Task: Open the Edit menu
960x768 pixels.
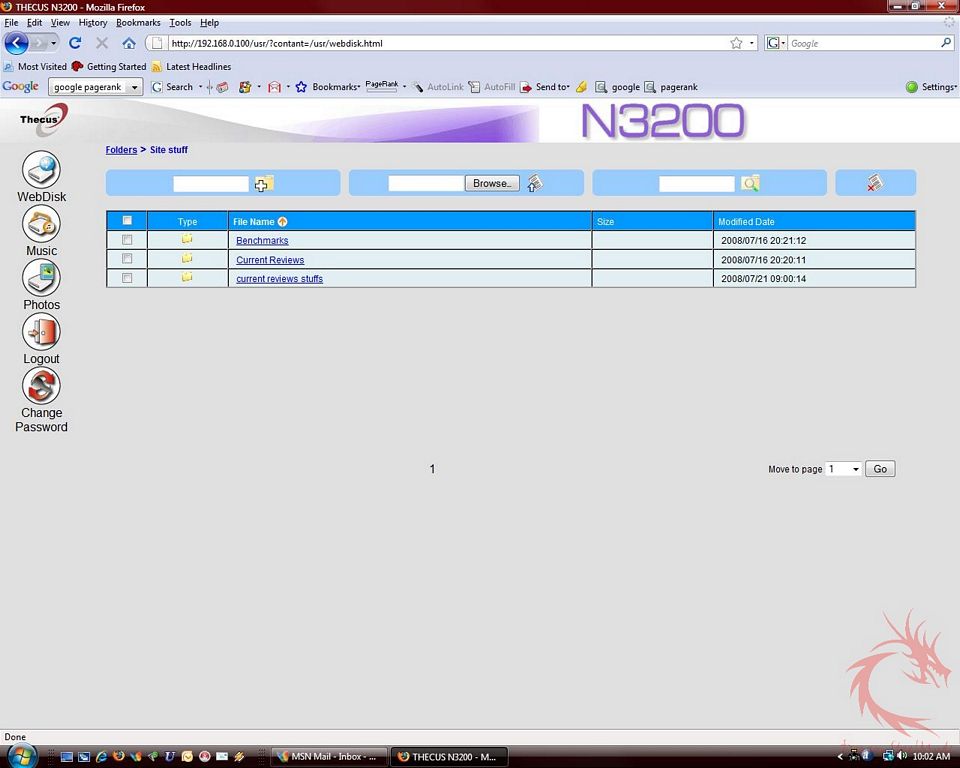Action: [x=34, y=23]
